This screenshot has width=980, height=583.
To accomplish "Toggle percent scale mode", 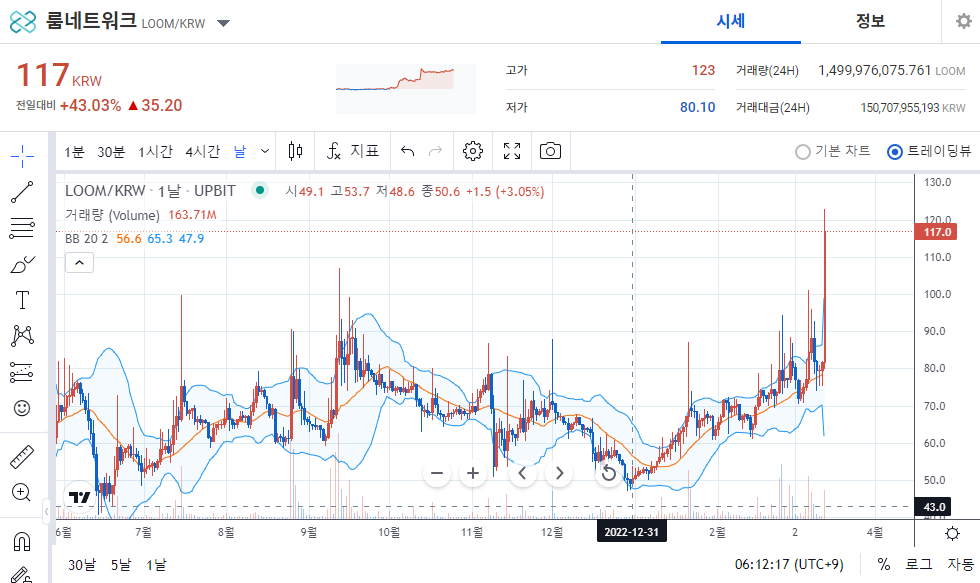I will pyautogui.click(x=884, y=564).
